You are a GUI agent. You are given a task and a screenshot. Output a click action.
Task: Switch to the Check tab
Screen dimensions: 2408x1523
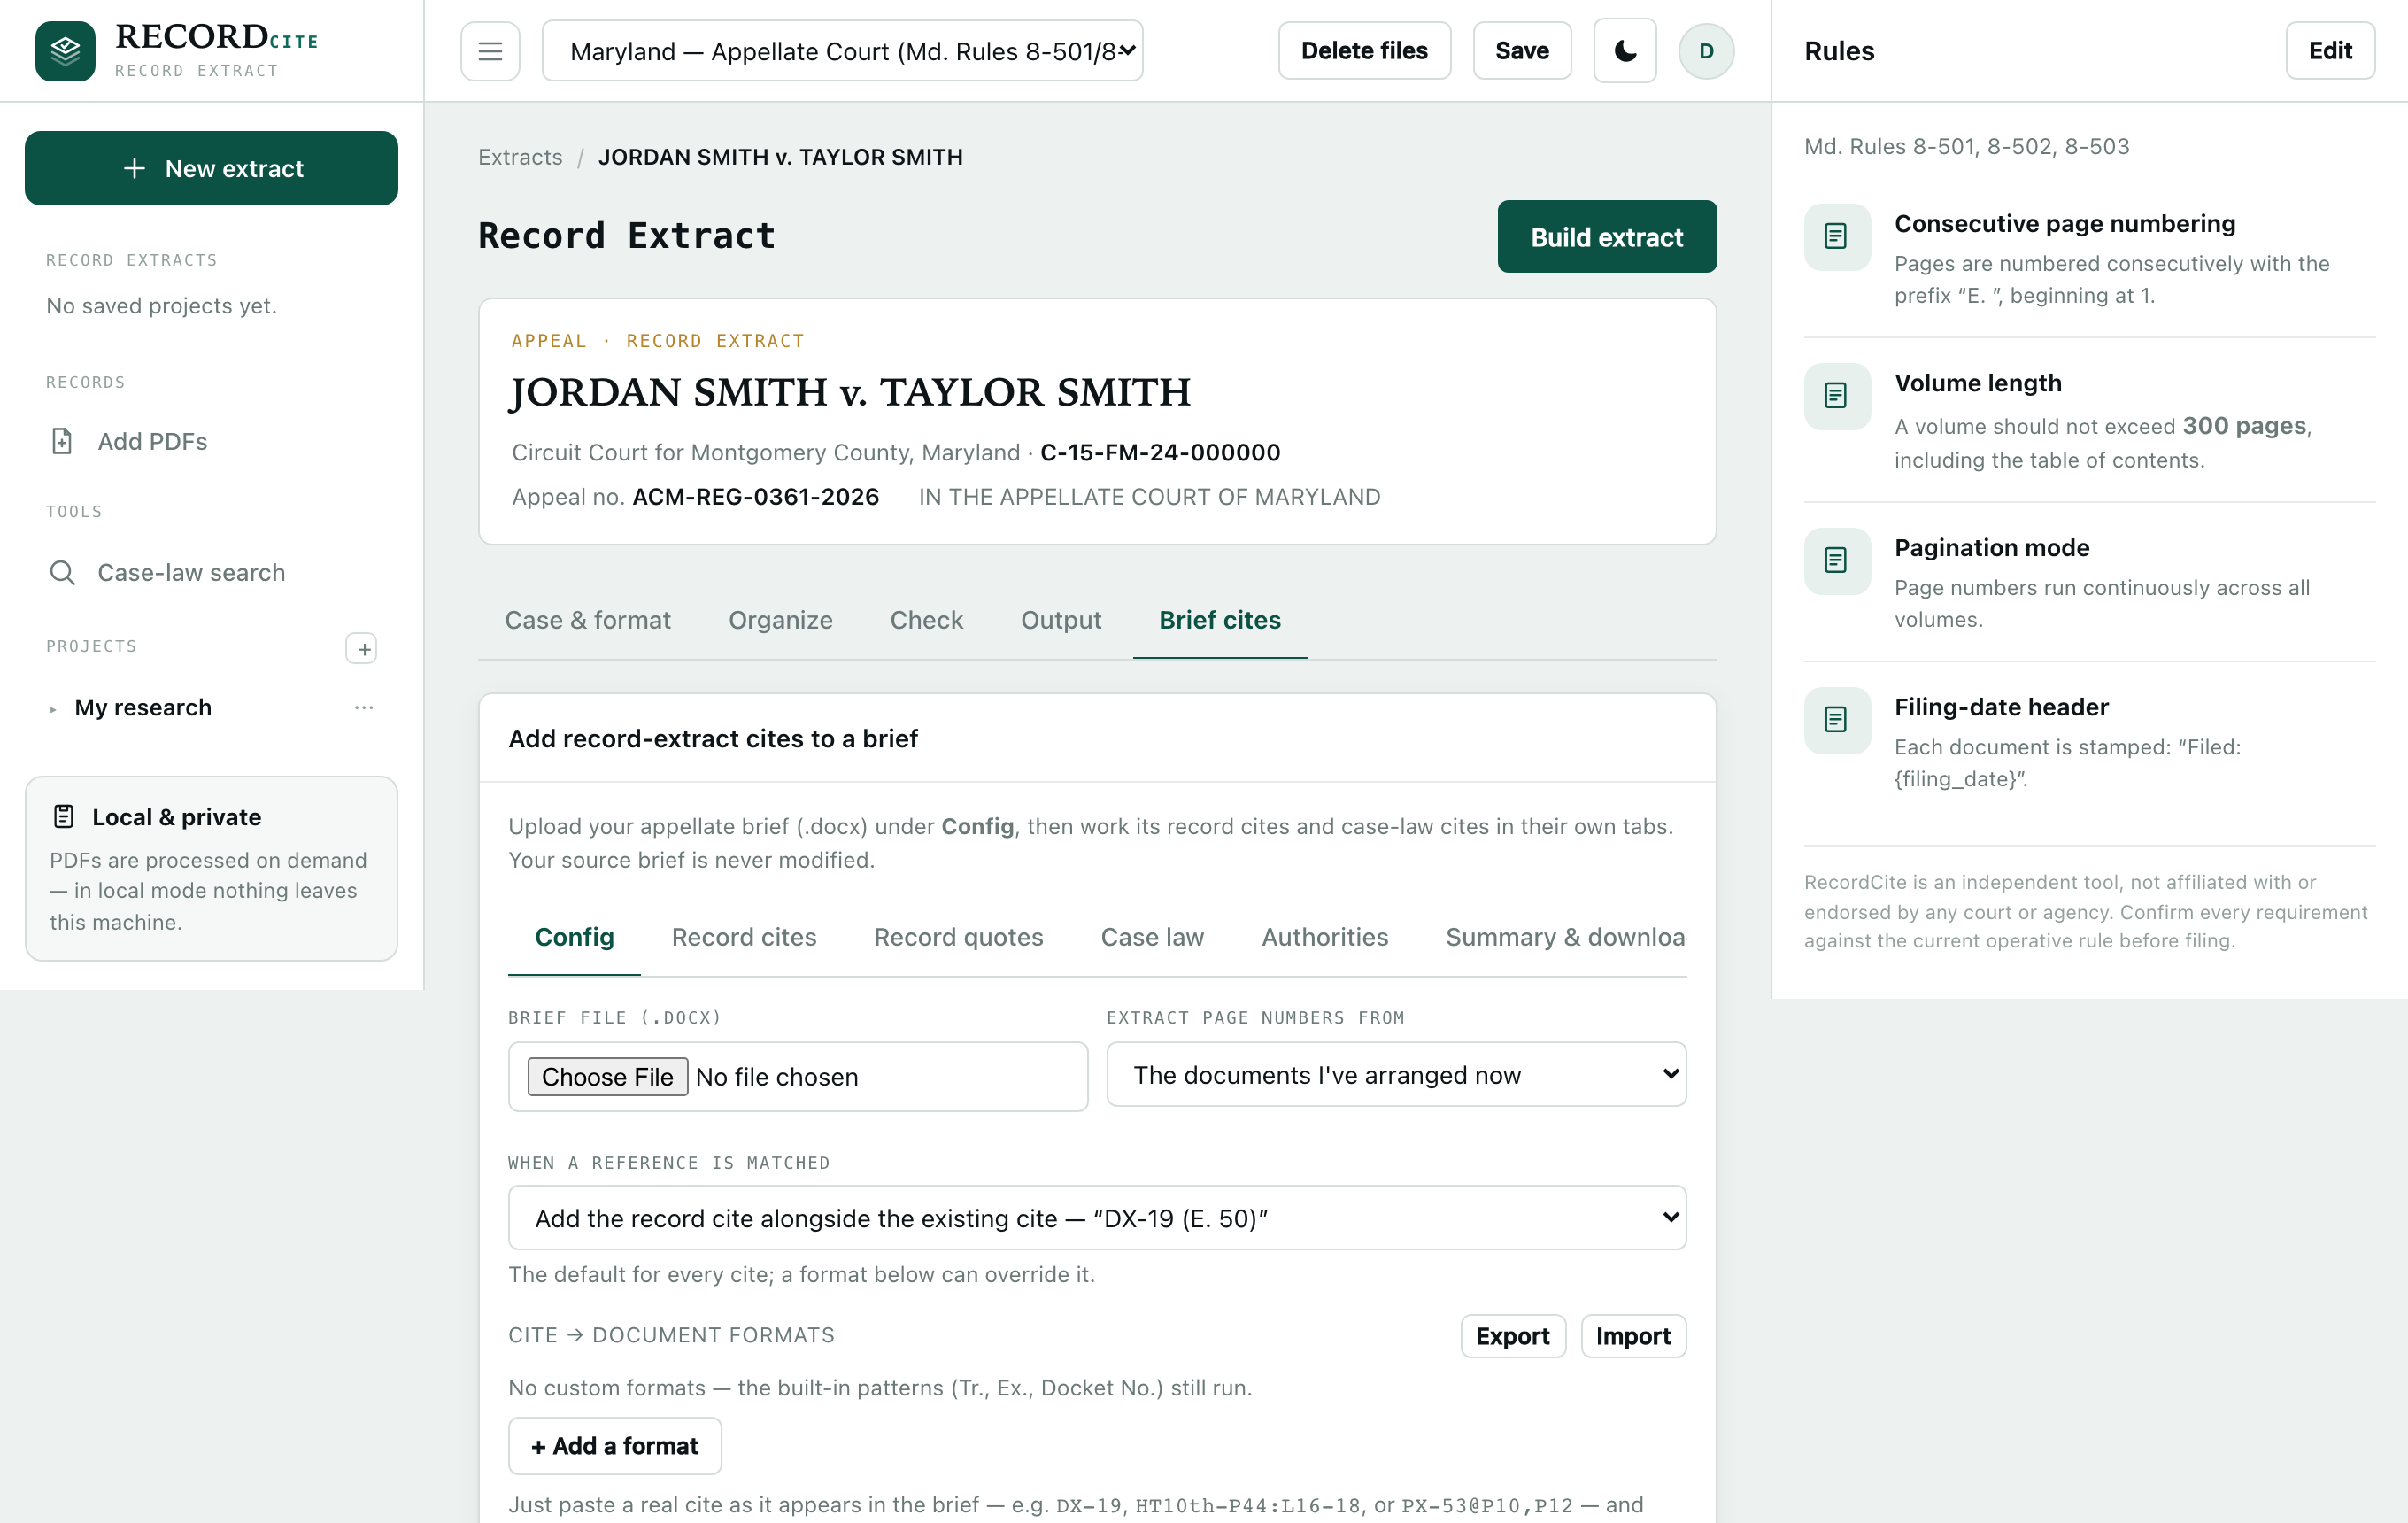tap(927, 620)
